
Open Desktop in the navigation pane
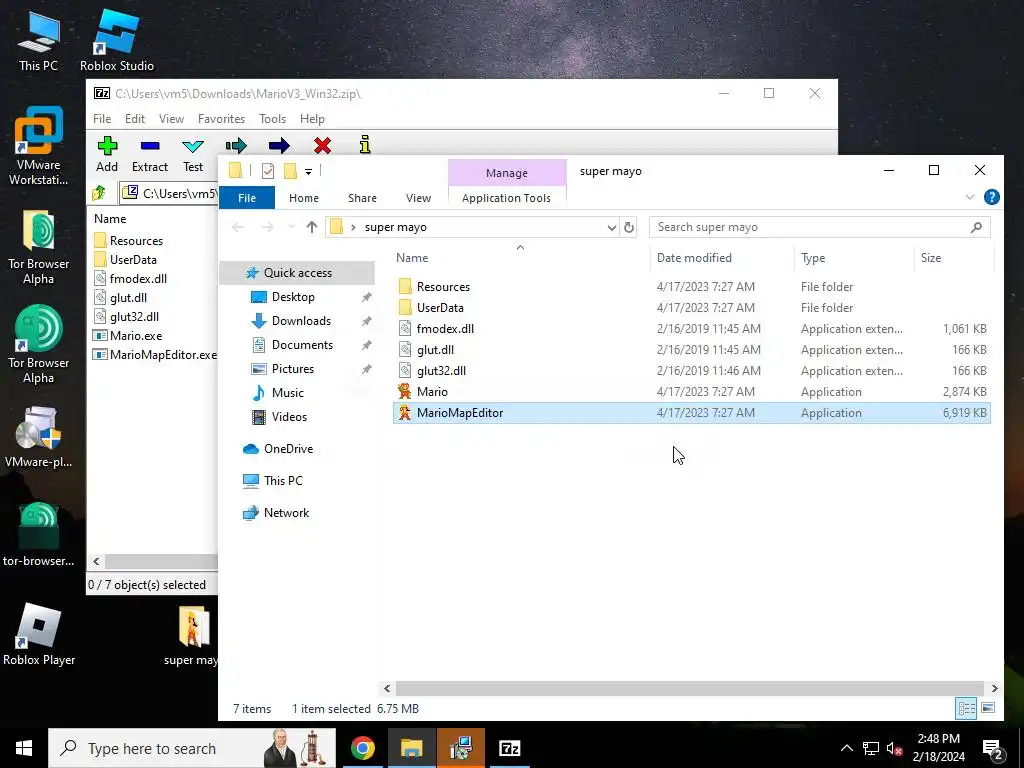[293, 296]
